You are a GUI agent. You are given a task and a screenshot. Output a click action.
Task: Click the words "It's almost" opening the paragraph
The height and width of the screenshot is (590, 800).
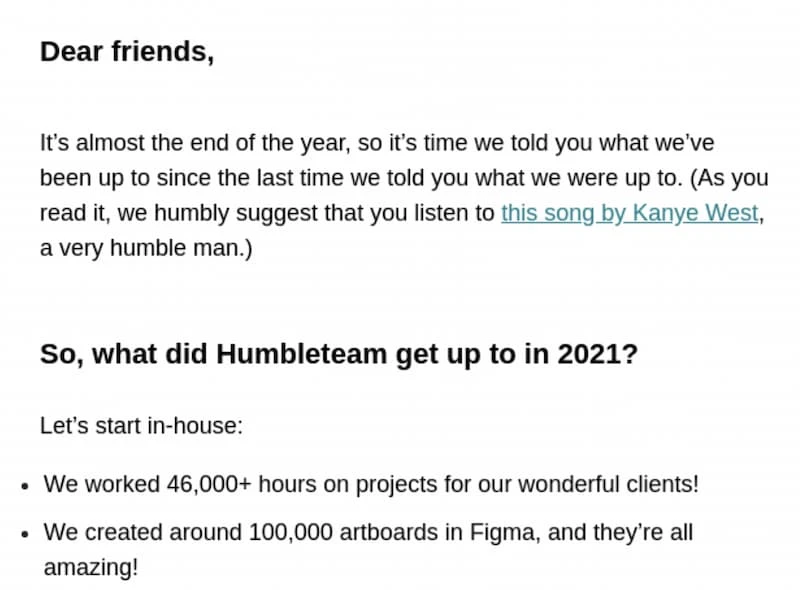(x=93, y=143)
